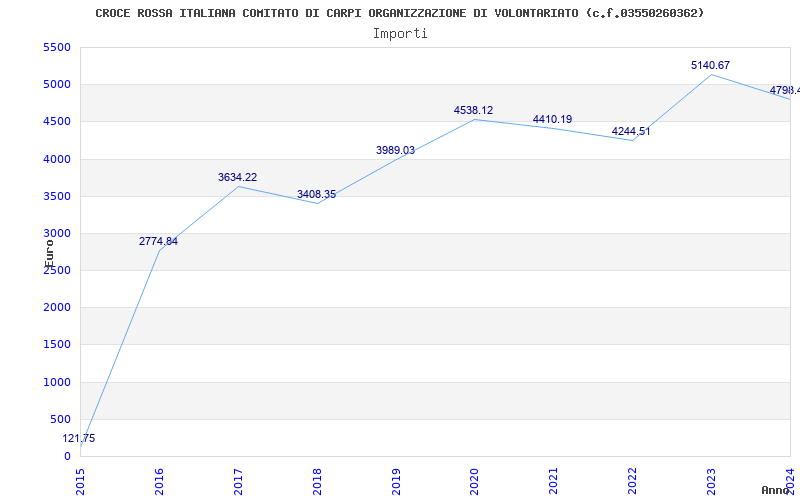This screenshot has height=500, width=800.
Task: Select the 2021 year label on x-axis
Action: click(554, 481)
